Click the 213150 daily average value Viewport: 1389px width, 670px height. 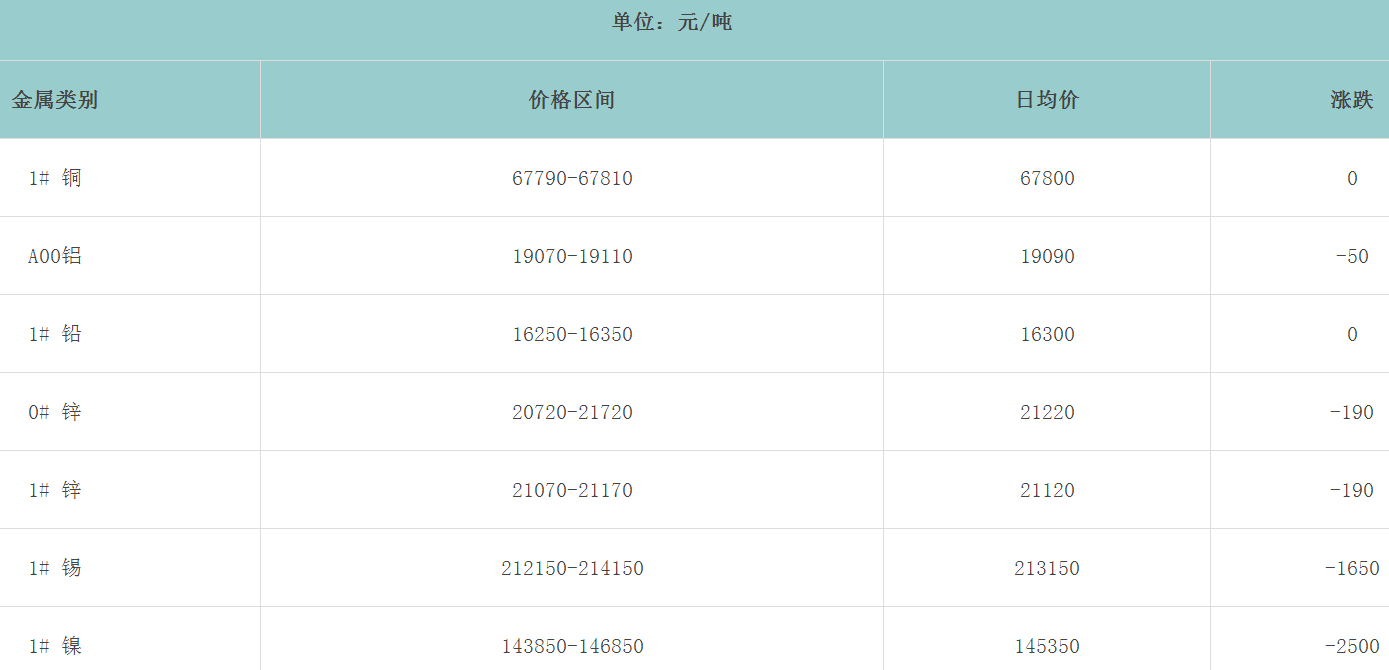point(1047,569)
